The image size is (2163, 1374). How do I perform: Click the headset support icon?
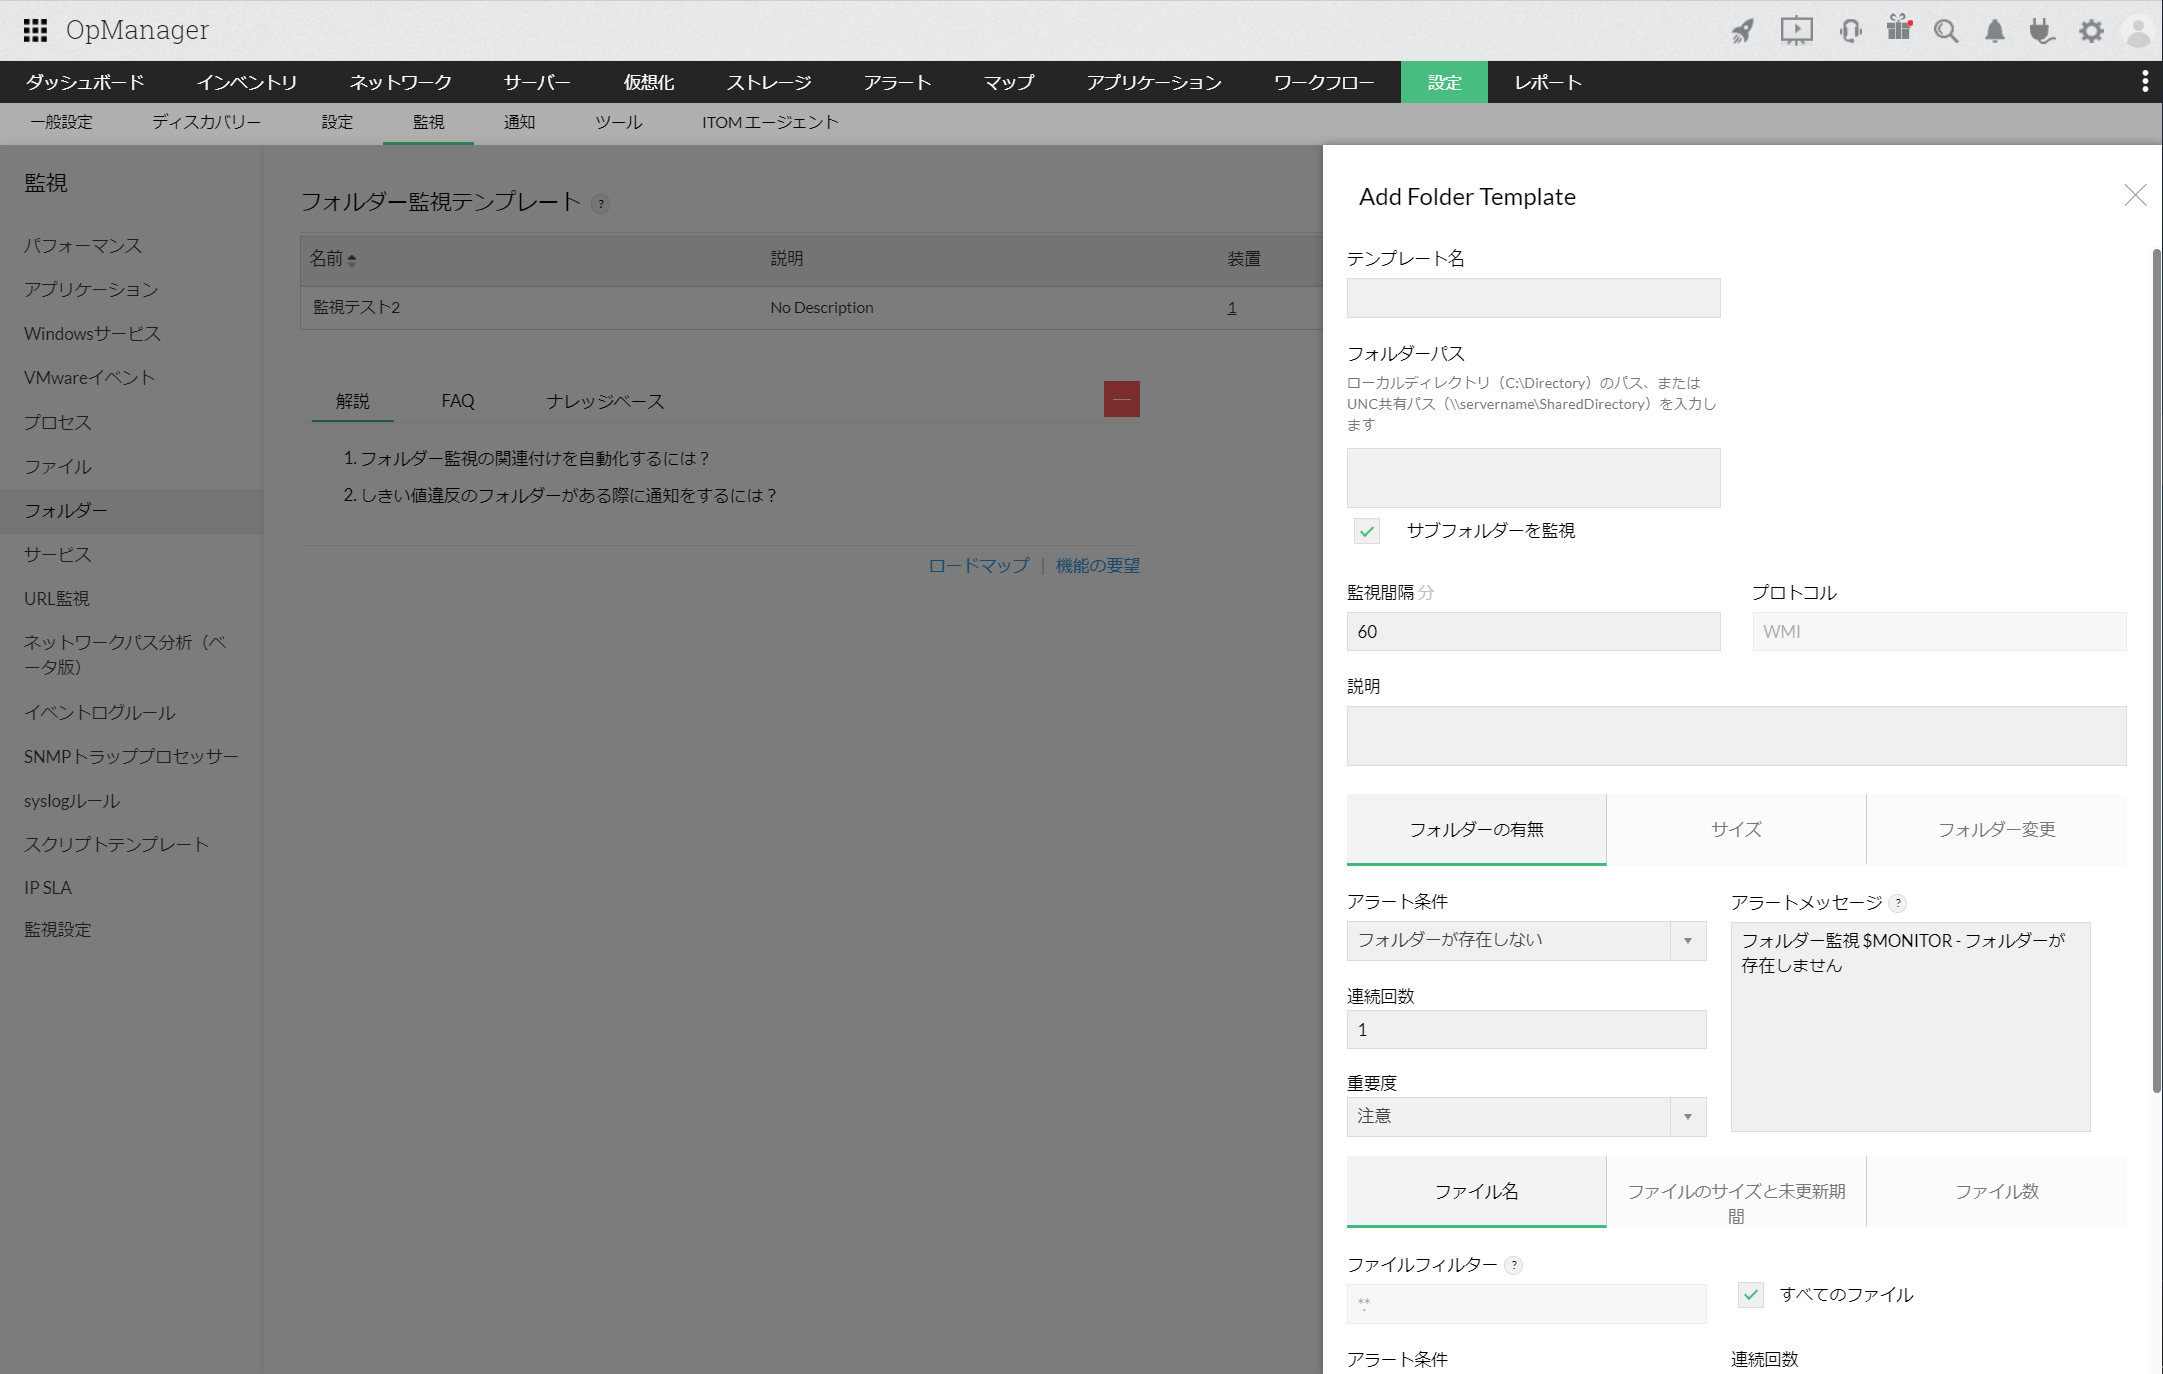pos(1850,31)
